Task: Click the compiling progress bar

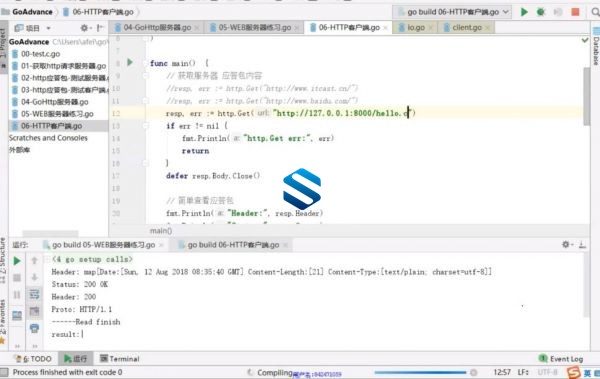Action: 420,372
